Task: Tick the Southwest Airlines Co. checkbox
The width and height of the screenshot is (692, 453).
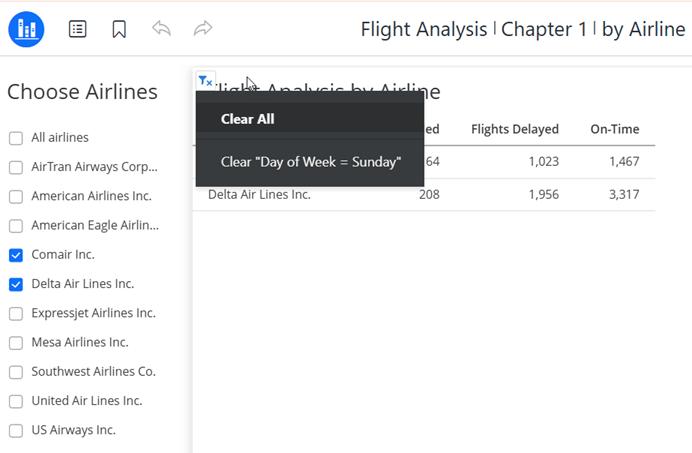Action: click(16, 372)
